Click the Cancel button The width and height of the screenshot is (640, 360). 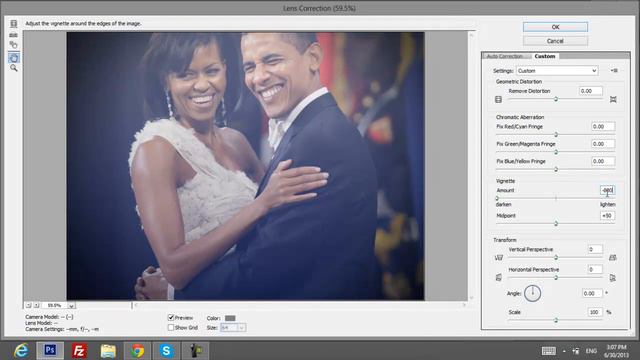555,41
